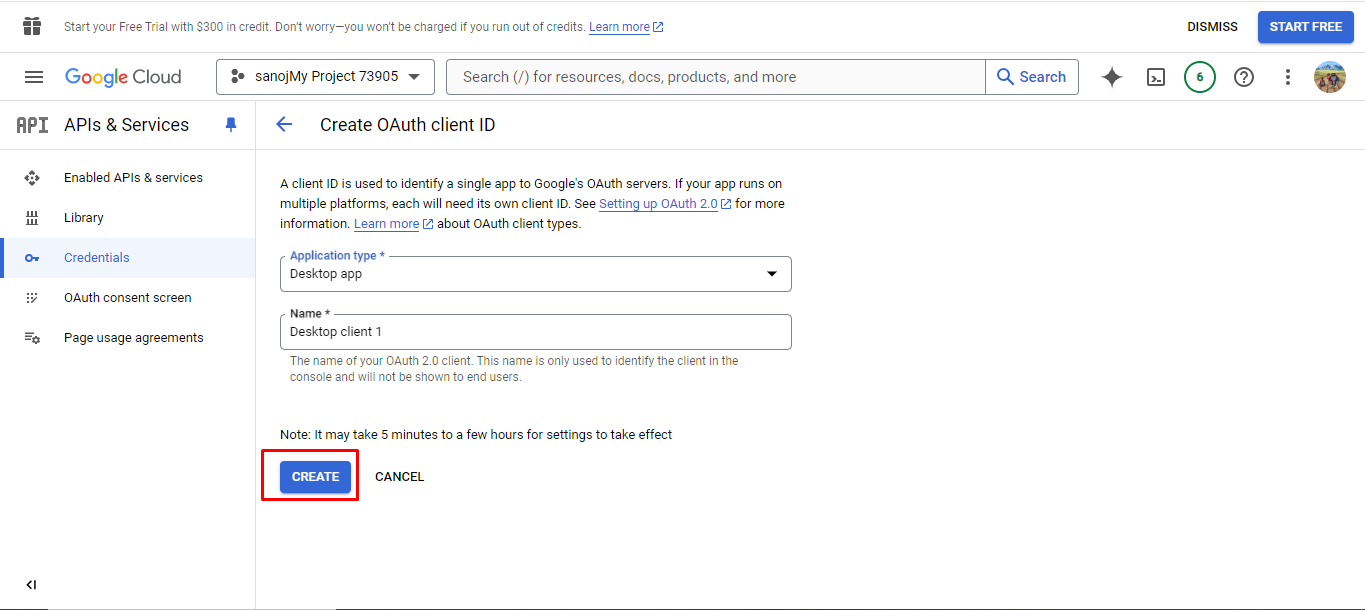Open the Library menu item
The height and width of the screenshot is (610, 1365).
coord(84,218)
